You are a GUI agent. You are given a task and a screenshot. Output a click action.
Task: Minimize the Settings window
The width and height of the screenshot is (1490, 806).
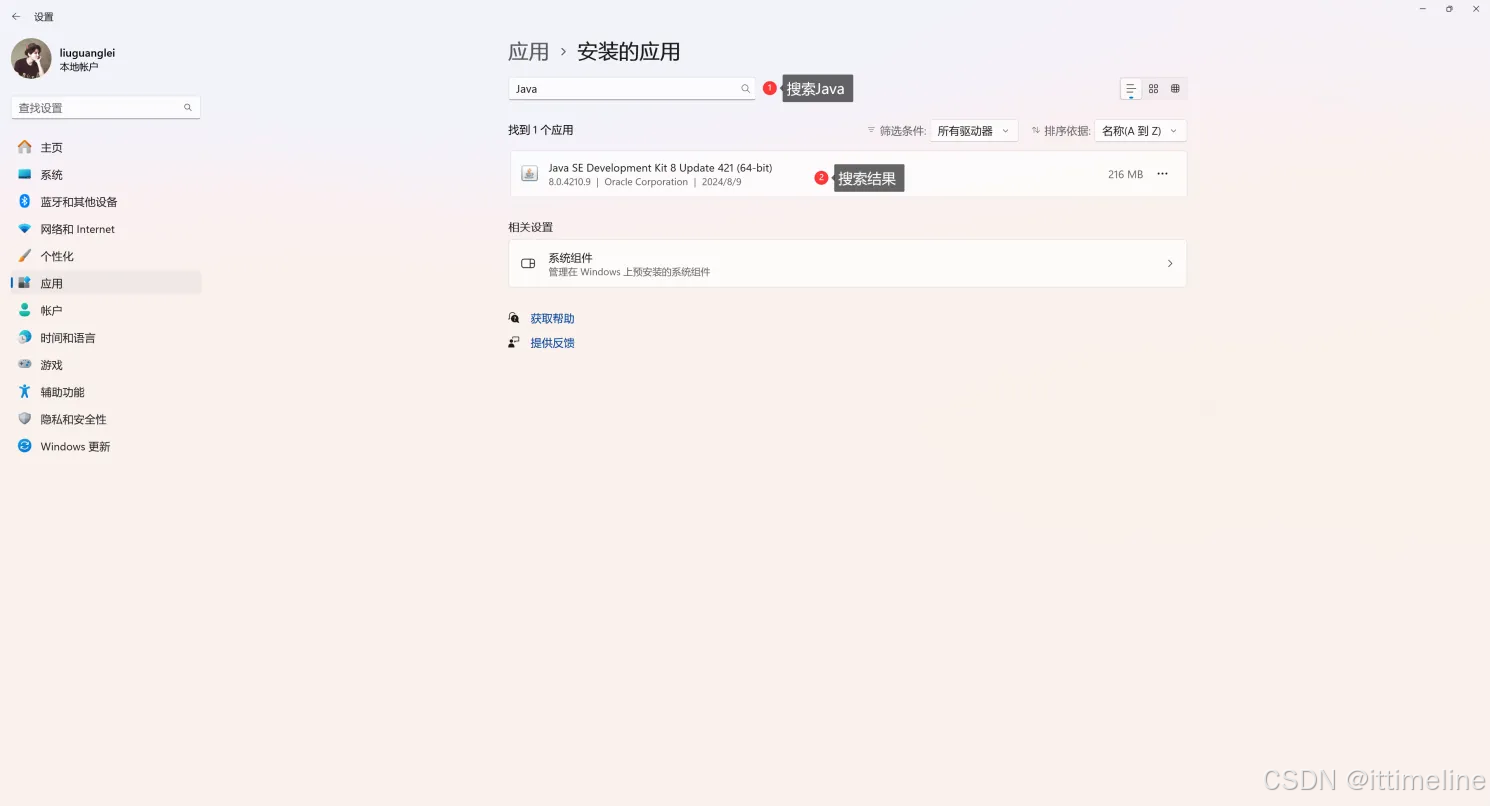pos(1422,9)
